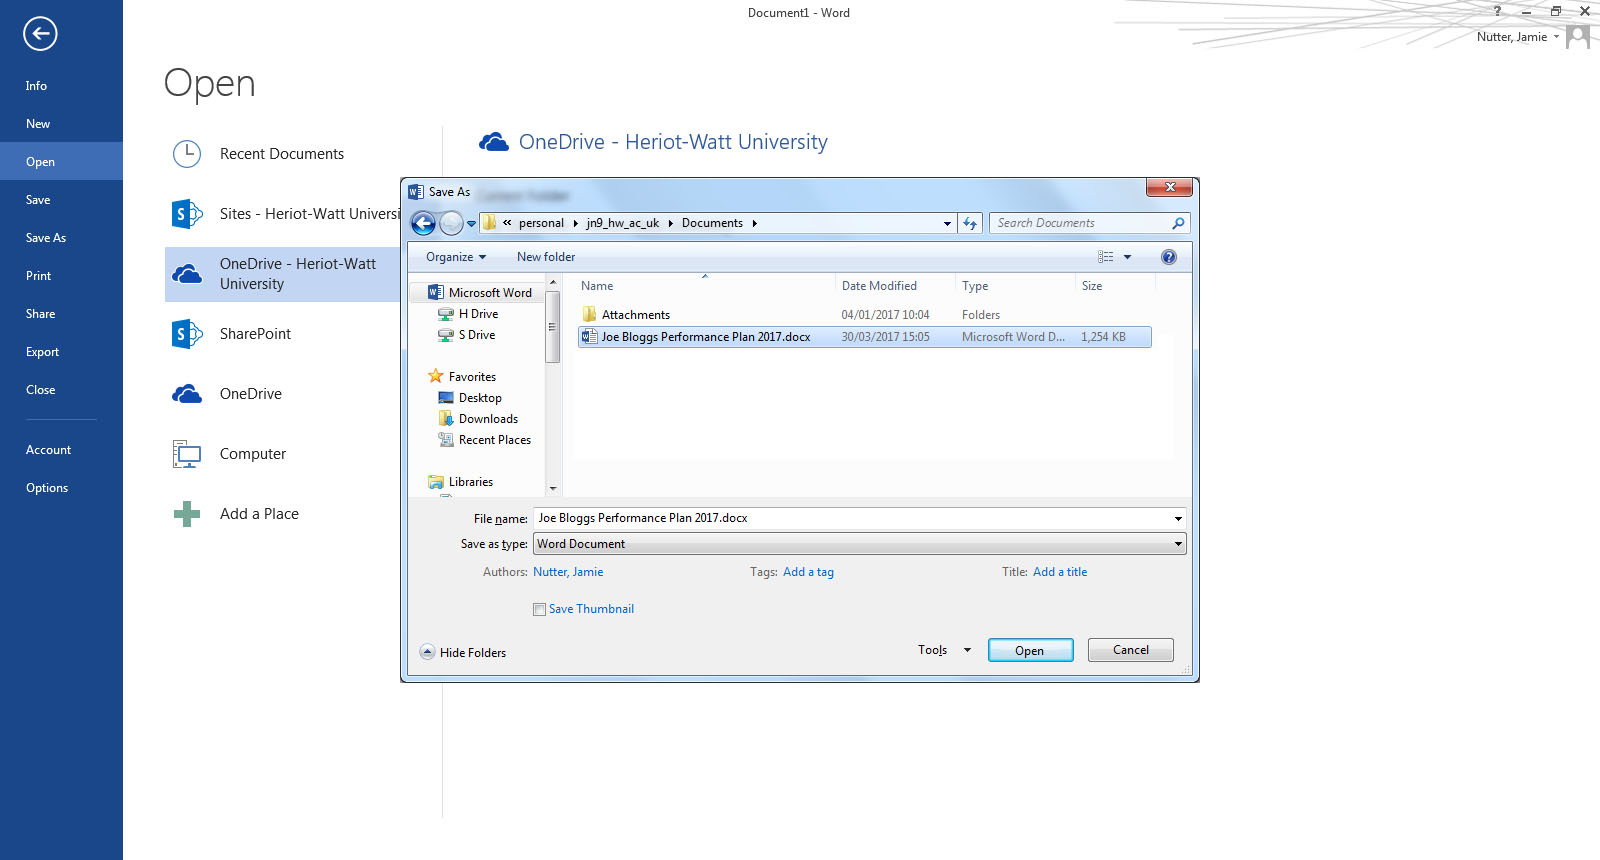This screenshot has height=860, width=1600.
Task: Click the Microsoft Word icon in navigation pane
Action: [x=436, y=293]
